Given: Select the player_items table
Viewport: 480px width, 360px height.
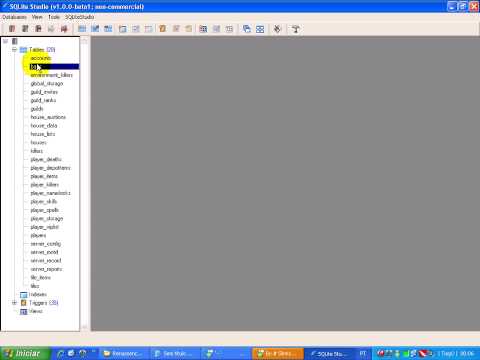Looking at the screenshot, I should [x=44, y=176].
